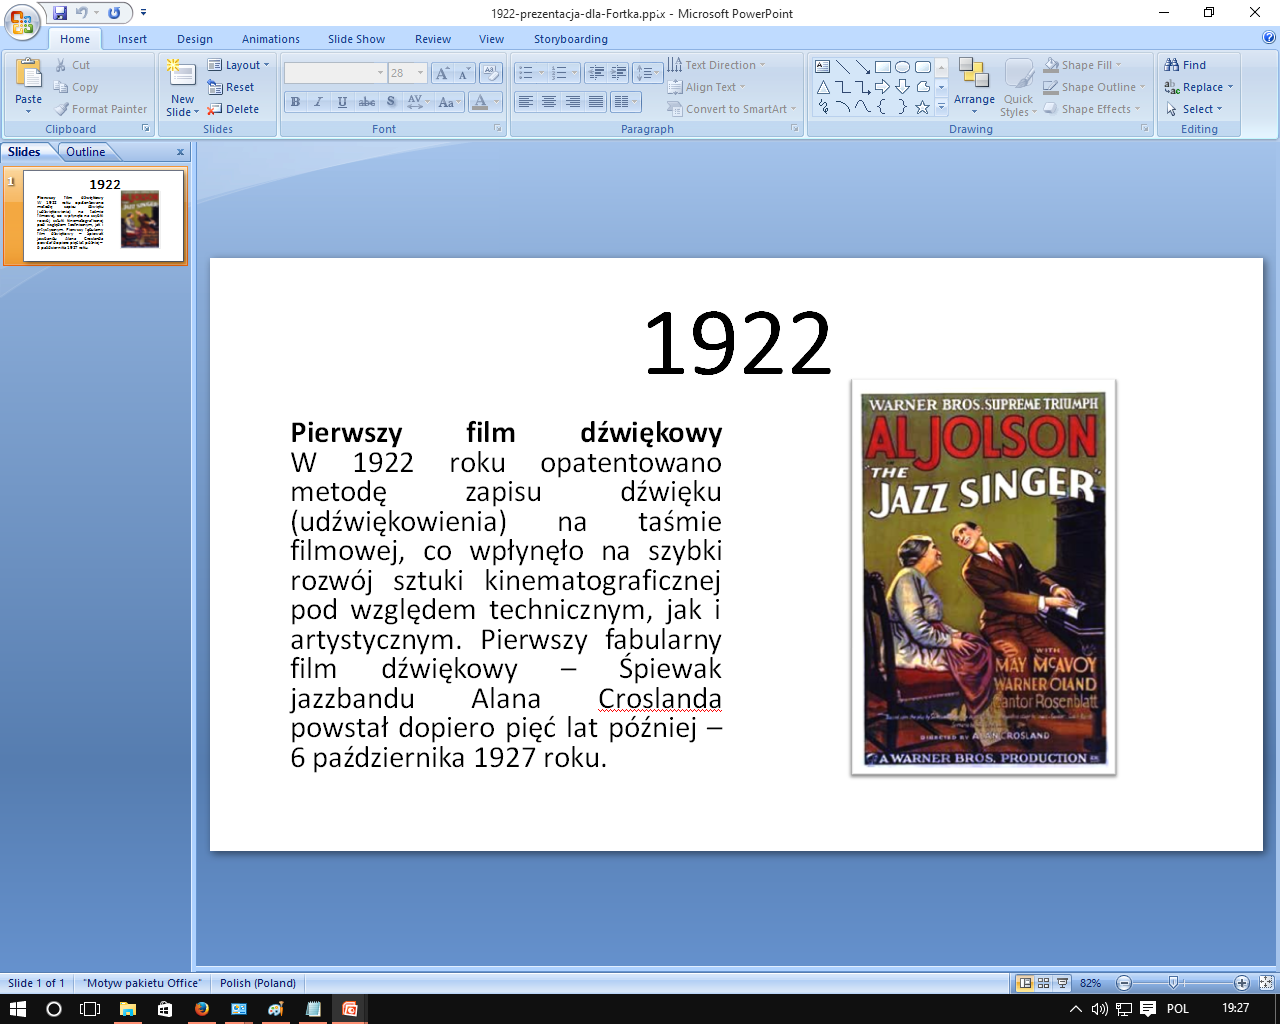Toggle bold formatting
Viewport: 1280px width, 1024px height.
(x=295, y=102)
